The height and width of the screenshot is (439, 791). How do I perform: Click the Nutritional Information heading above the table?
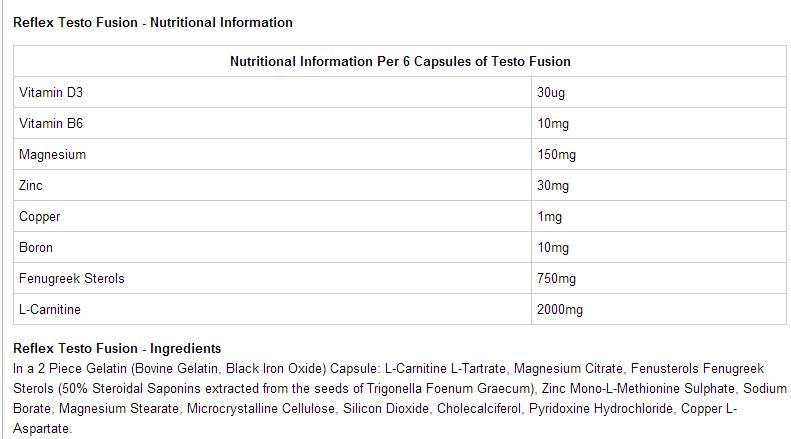tap(153, 22)
